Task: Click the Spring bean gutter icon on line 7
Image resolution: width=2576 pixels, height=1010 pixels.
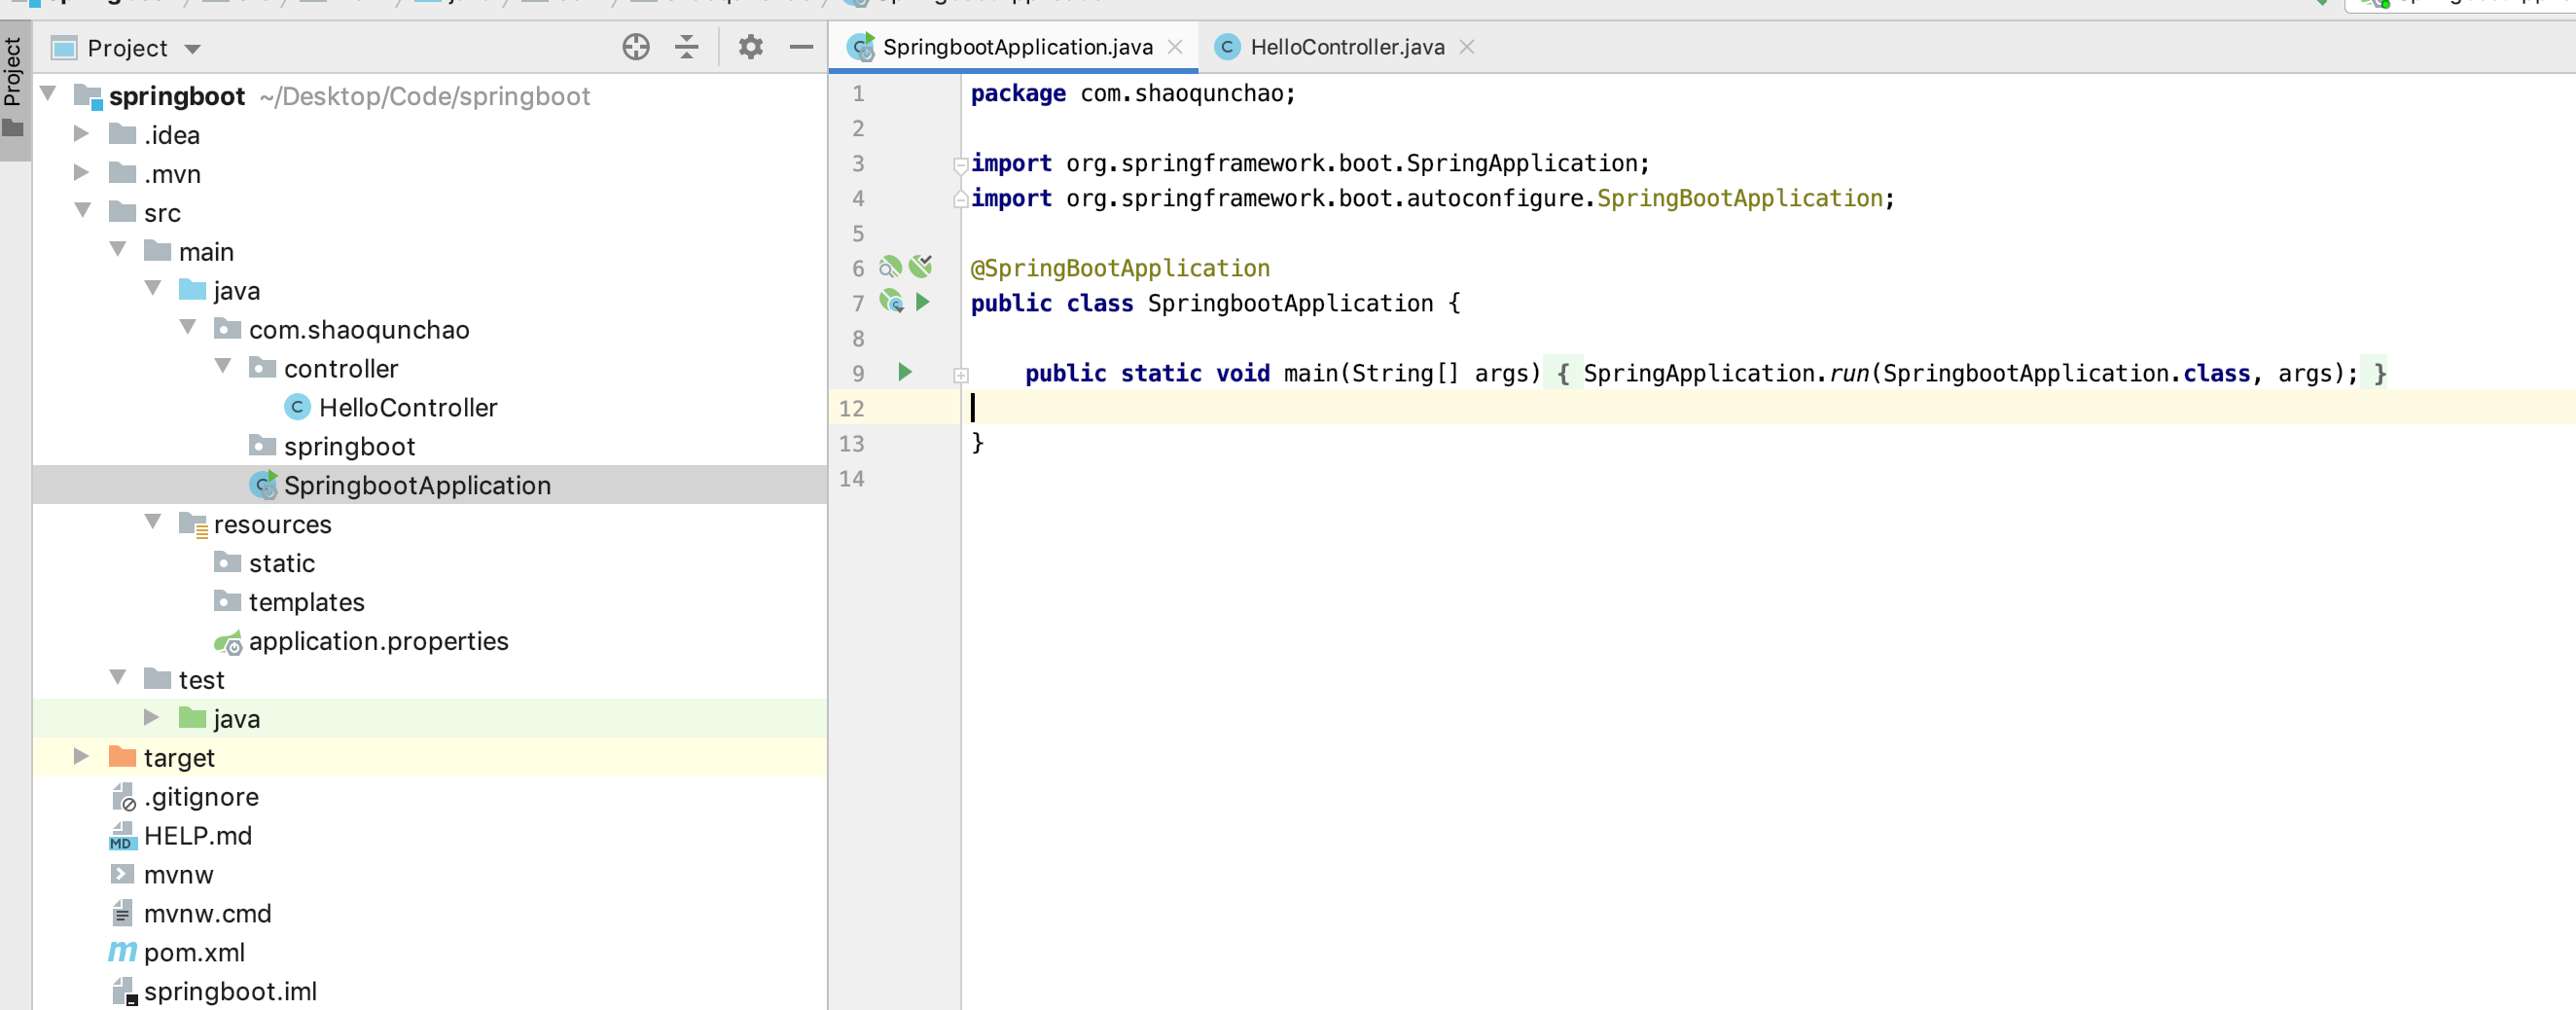Action: (x=891, y=301)
